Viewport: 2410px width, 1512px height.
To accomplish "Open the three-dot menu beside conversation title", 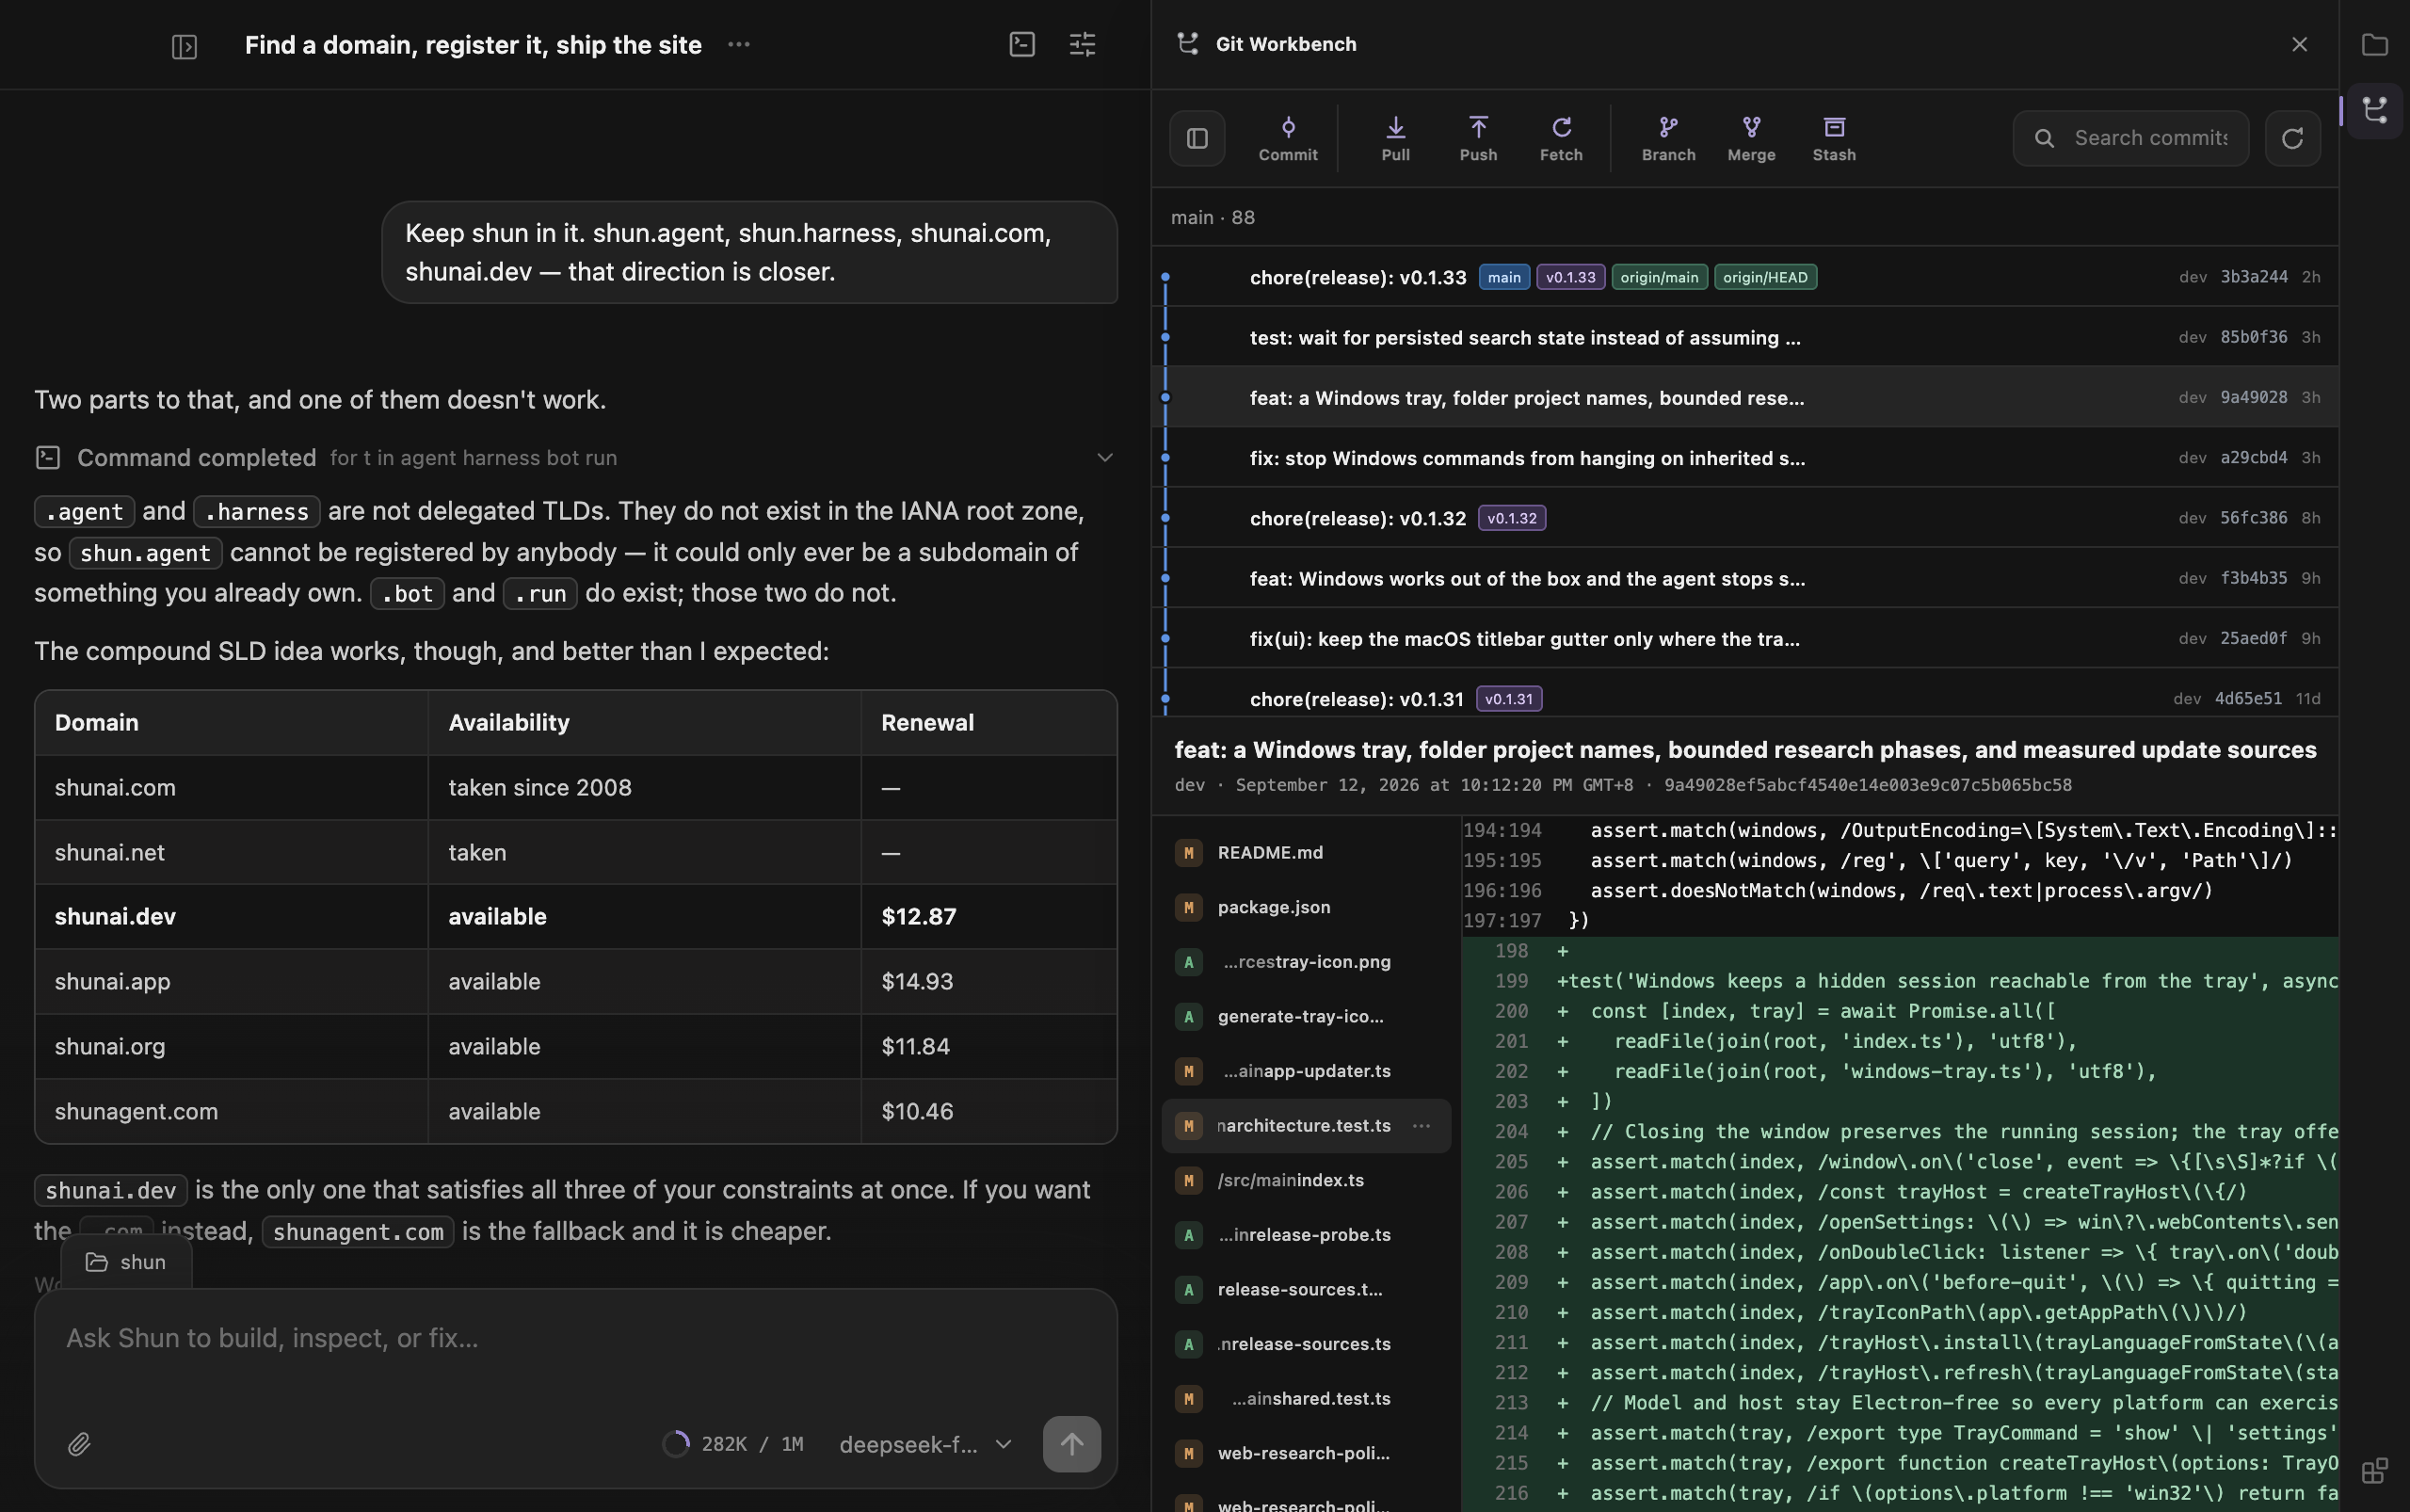I will point(738,44).
